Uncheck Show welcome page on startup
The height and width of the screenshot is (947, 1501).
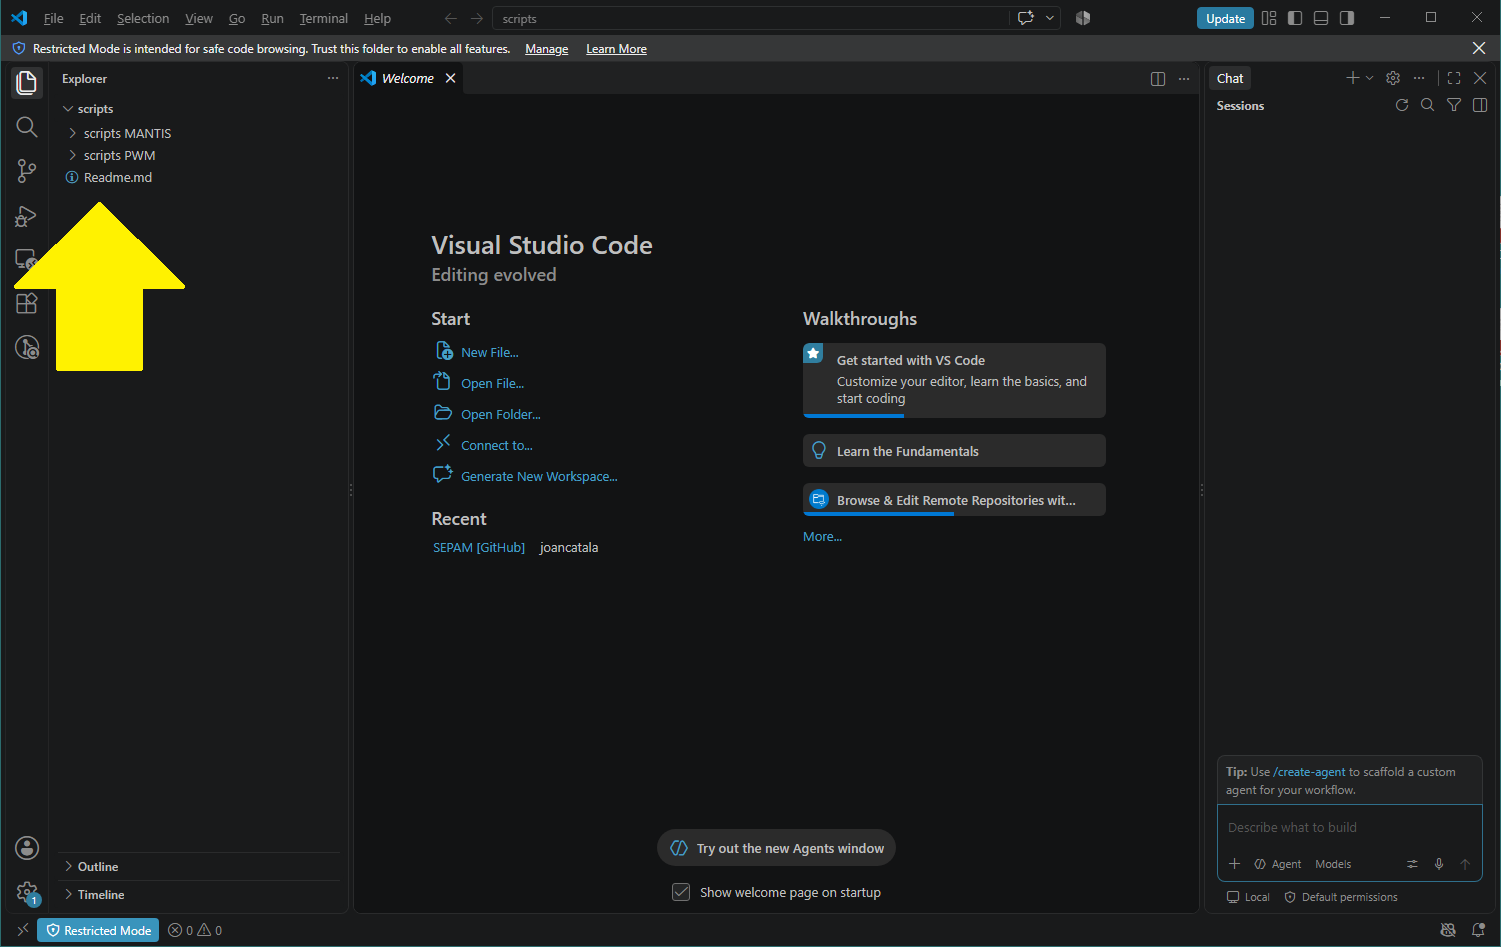coord(681,892)
